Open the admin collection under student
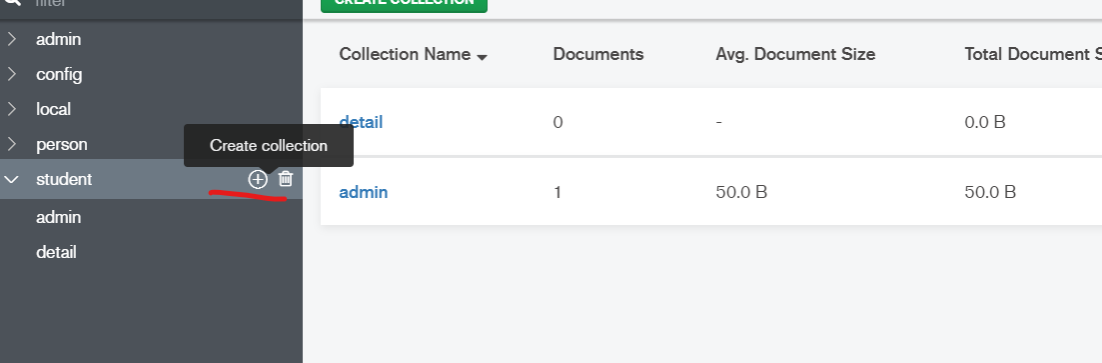 pyautogui.click(x=58, y=218)
